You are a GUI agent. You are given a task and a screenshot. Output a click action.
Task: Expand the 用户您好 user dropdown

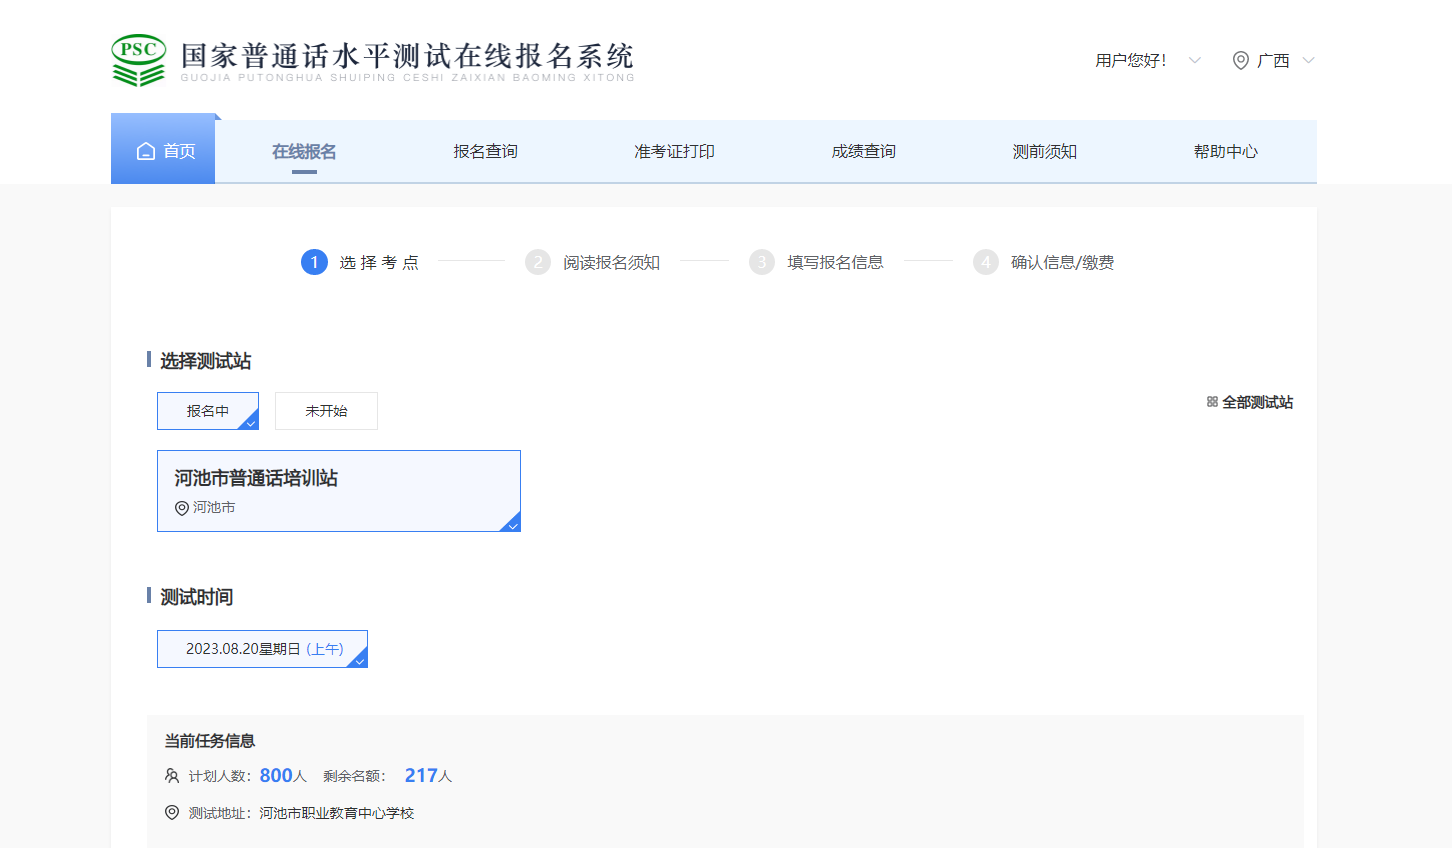pyautogui.click(x=1194, y=60)
